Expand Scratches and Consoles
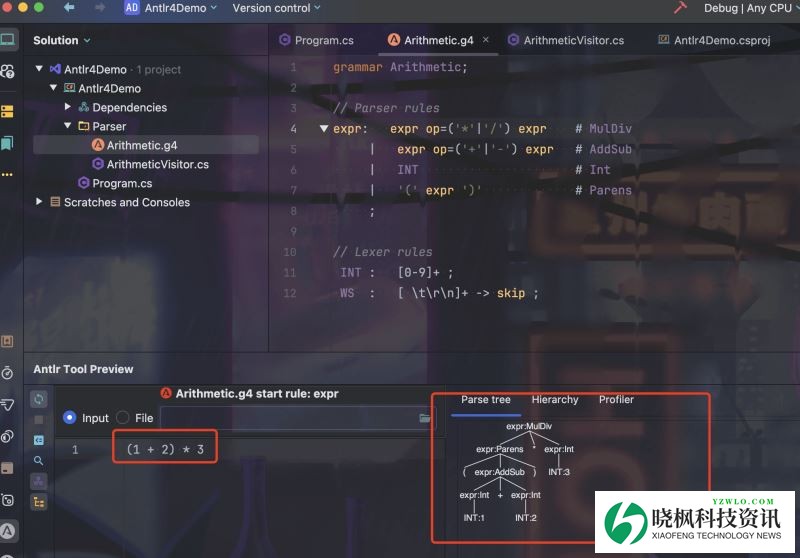 tap(39, 201)
